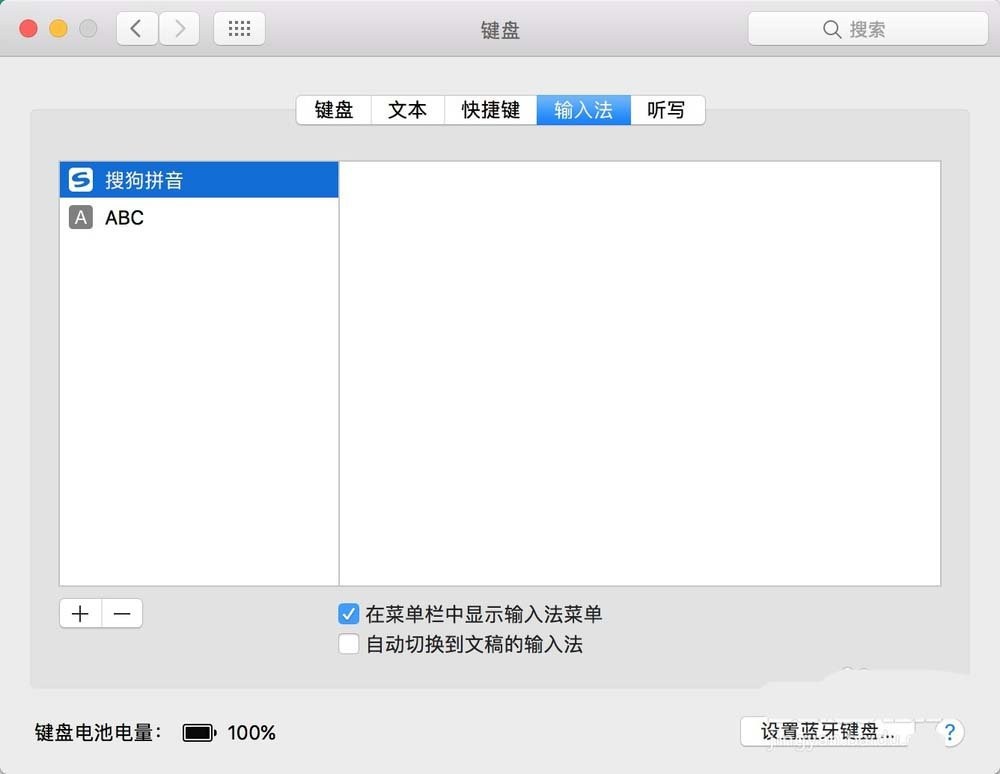The height and width of the screenshot is (774, 1000).
Task: Click inside the 搜索 field
Action: click(880, 29)
